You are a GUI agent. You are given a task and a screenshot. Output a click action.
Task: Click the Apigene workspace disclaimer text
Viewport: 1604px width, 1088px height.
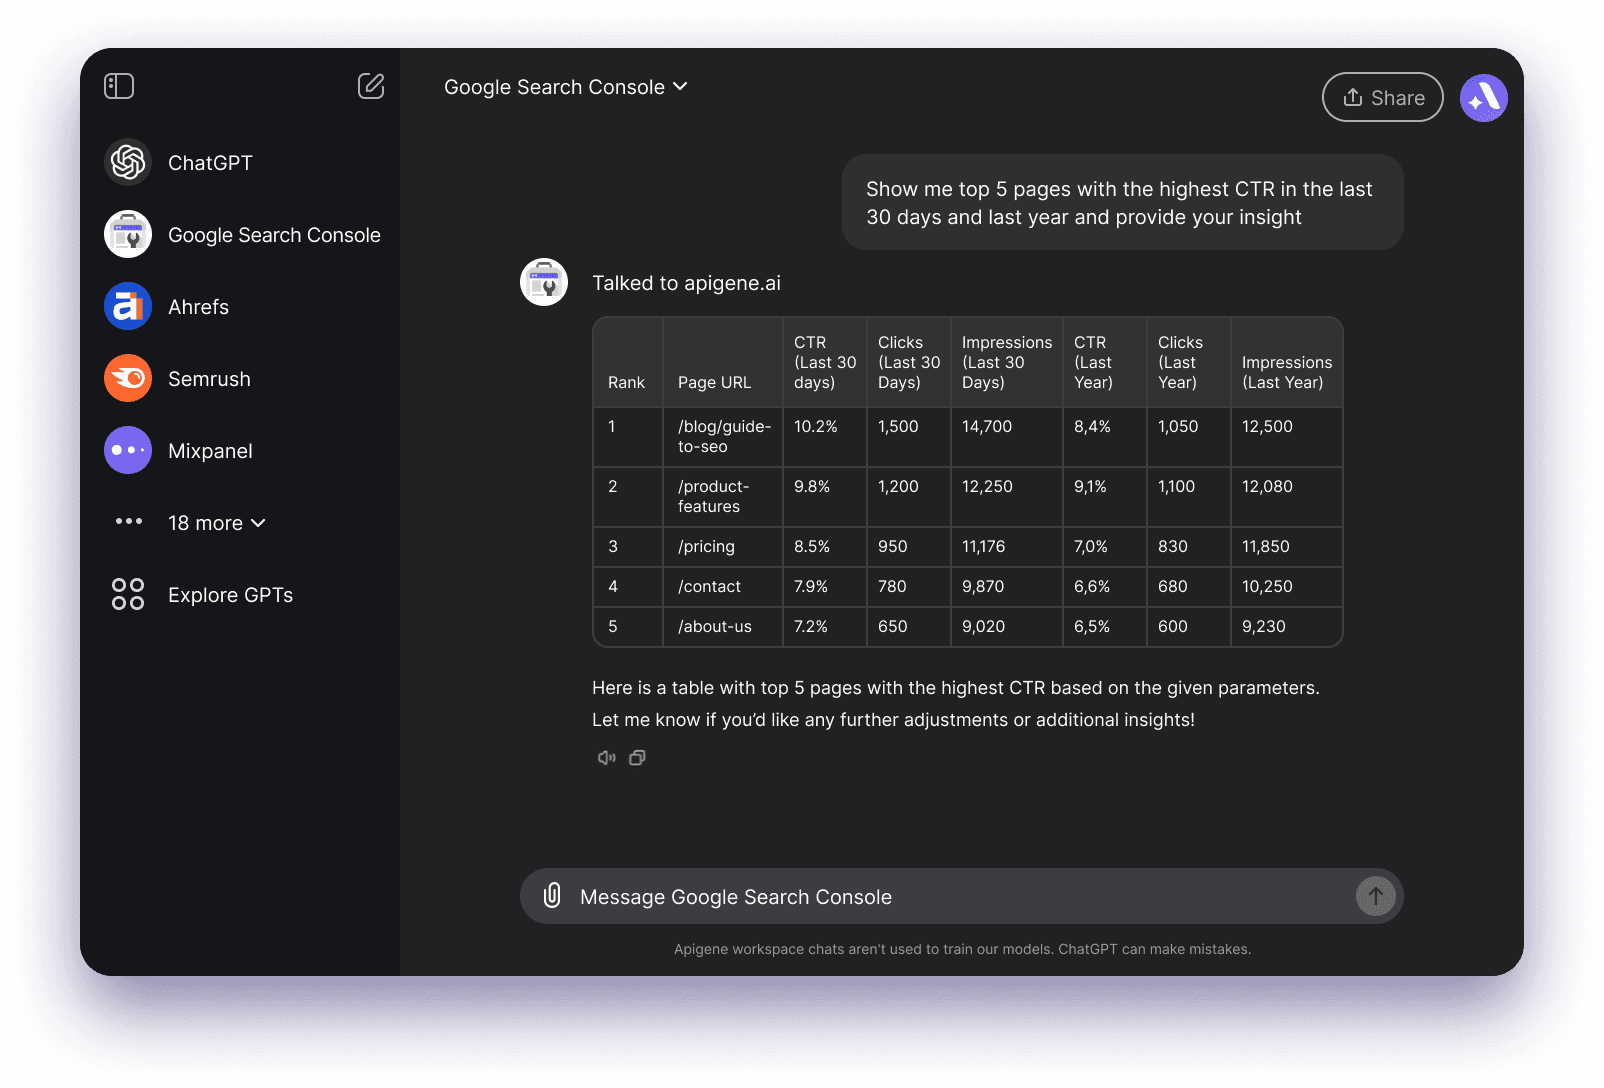coord(962,949)
